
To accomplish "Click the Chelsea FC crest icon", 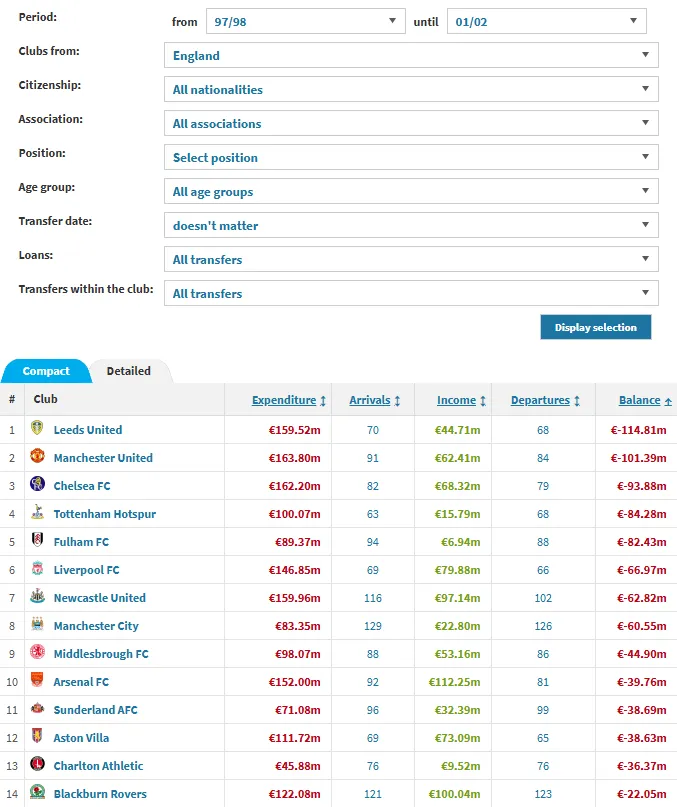I will (38, 486).
